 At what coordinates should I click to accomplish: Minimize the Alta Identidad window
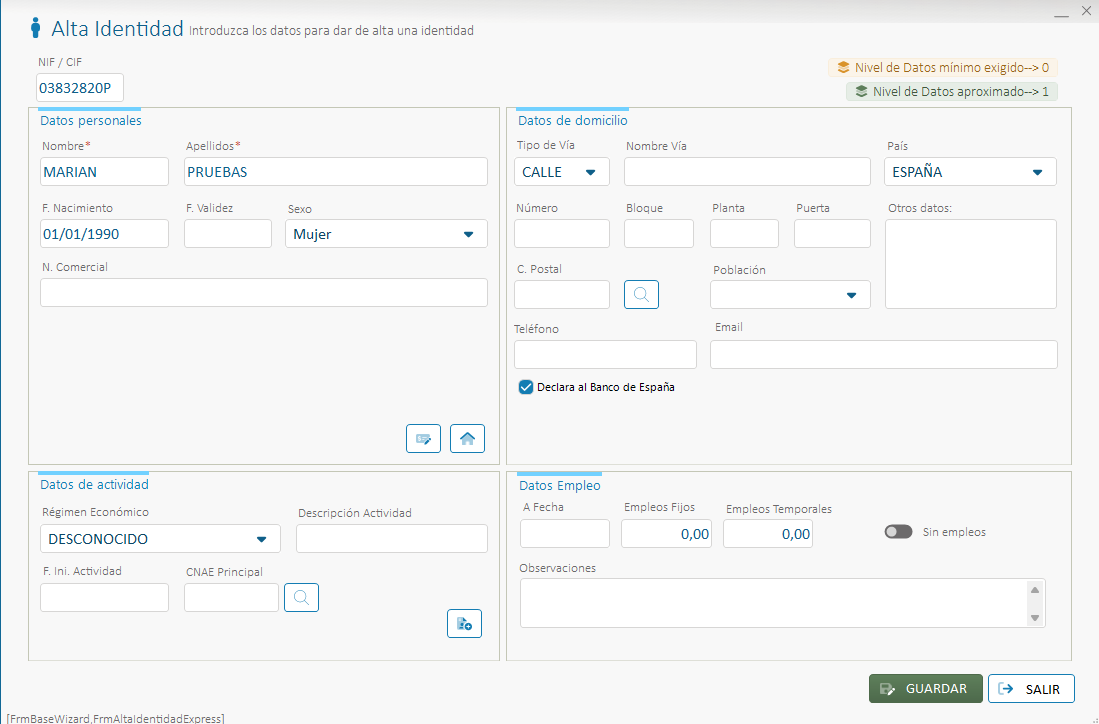pyautogui.click(x=1061, y=13)
